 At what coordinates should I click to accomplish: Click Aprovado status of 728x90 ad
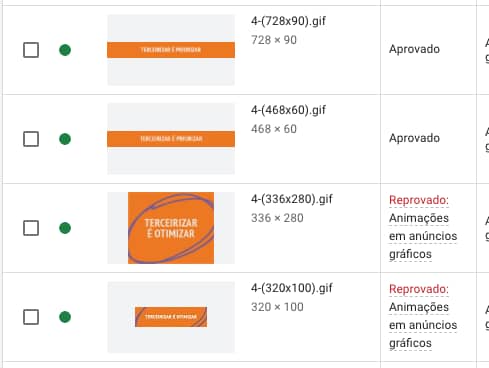[414, 49]
